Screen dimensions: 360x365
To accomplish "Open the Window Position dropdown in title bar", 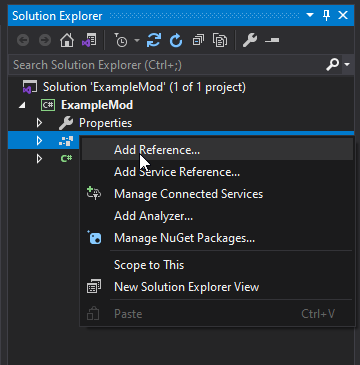I will point(310,15).
